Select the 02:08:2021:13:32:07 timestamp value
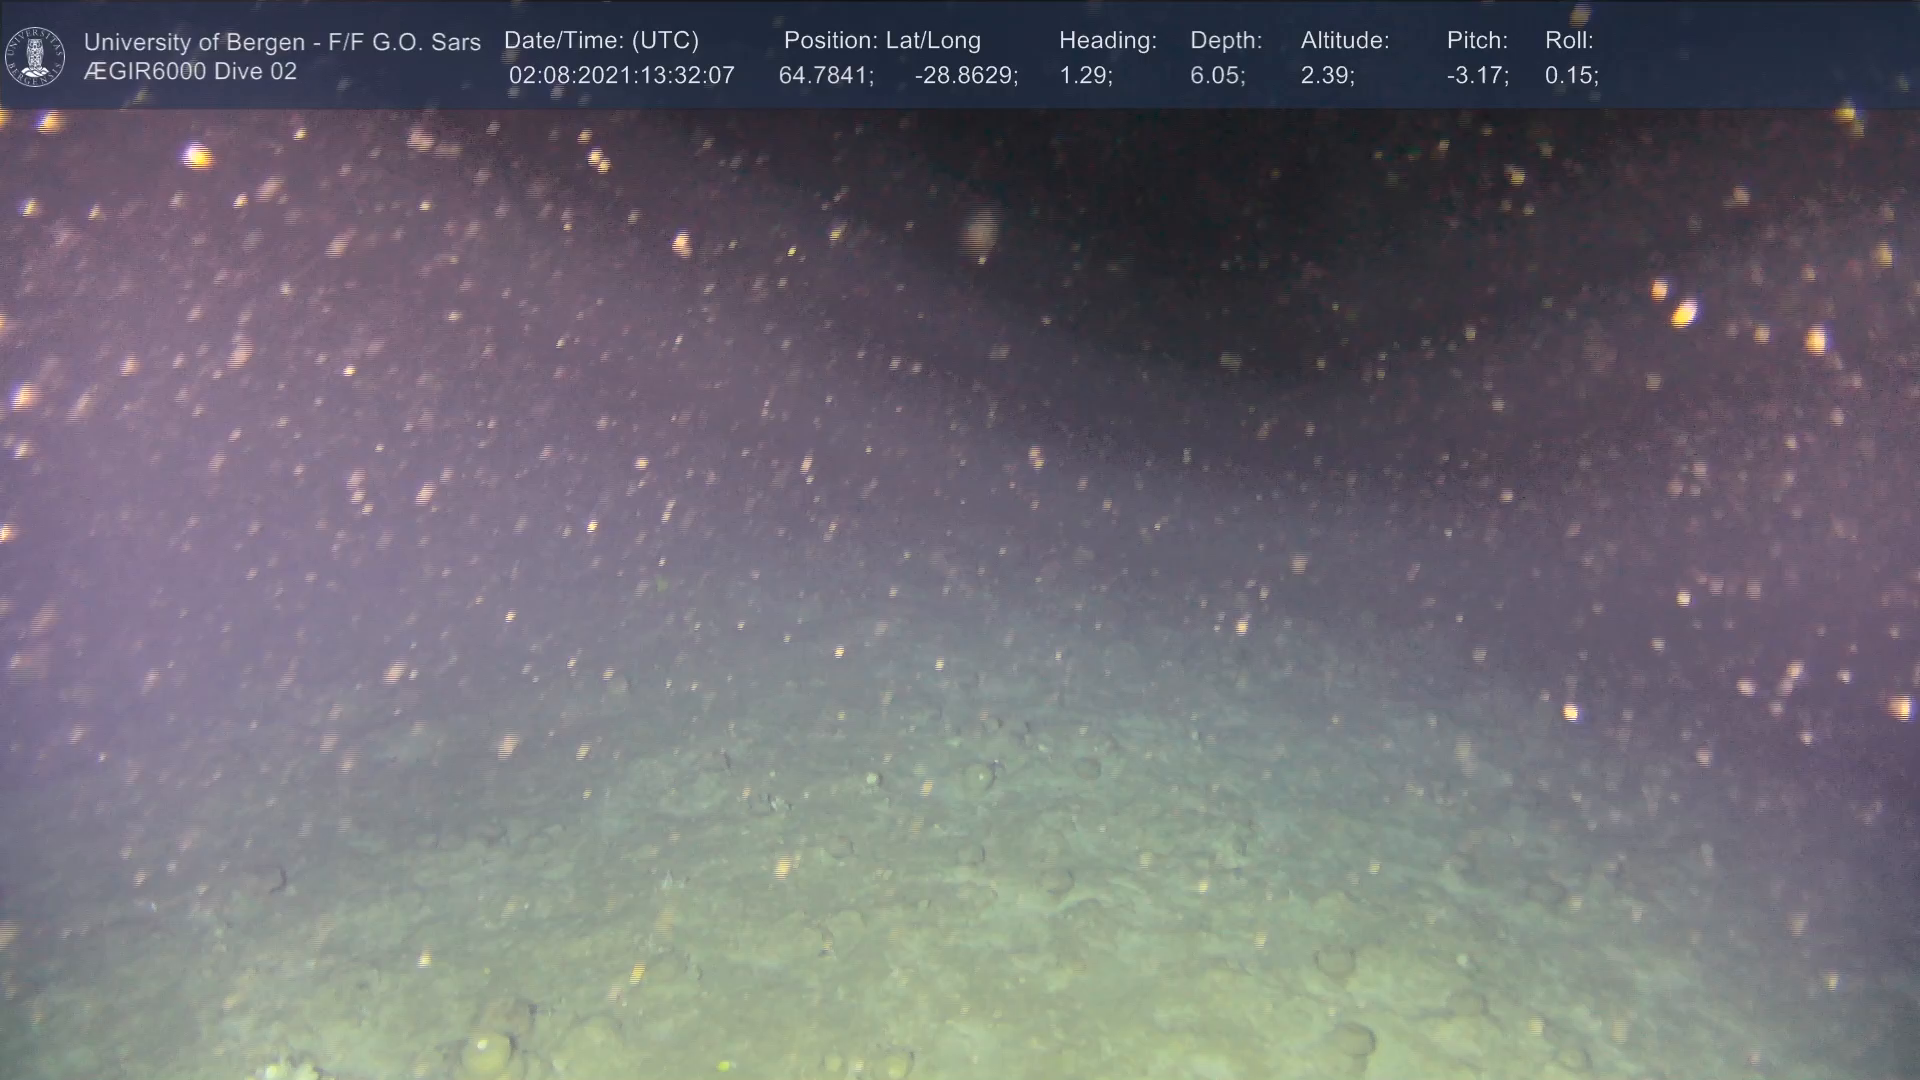The image size is (1920, 1080). point(621,76)
